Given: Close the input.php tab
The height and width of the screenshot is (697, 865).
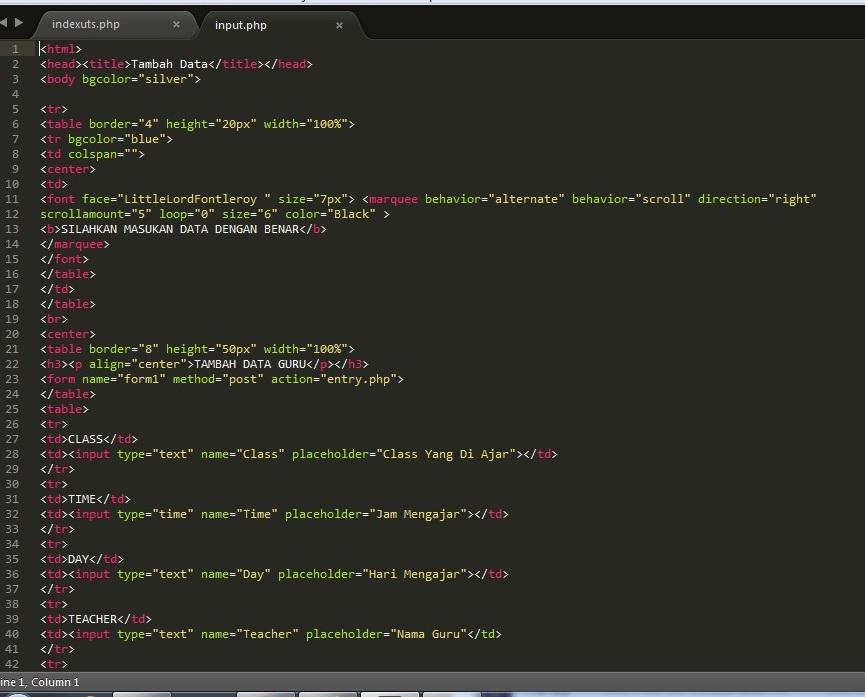Looking at the screenshot, I should (x=339, y=25).
